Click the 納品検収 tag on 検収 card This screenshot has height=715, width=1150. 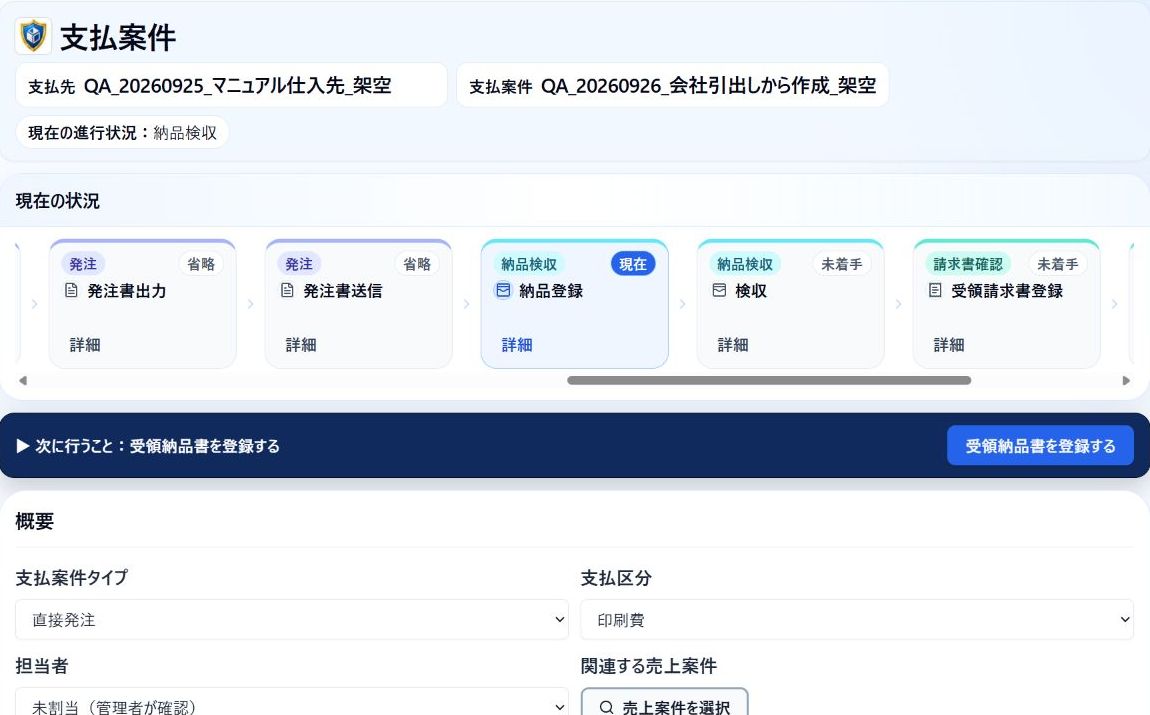745,264
